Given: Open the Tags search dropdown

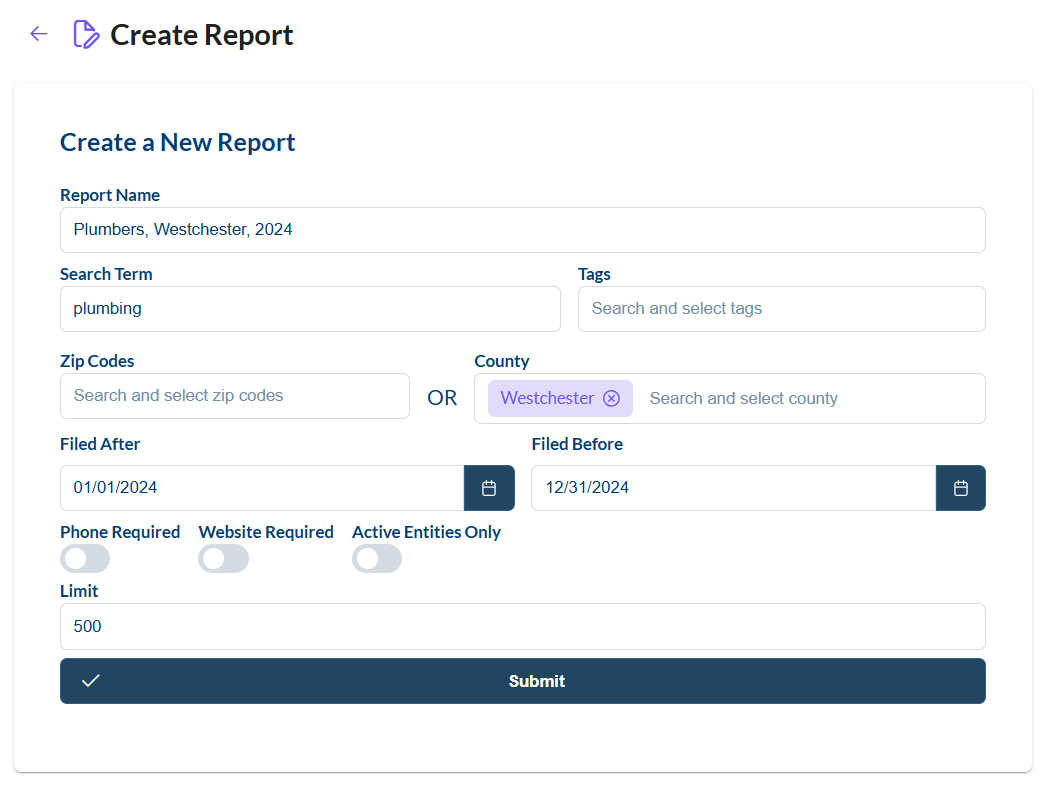Looking at the screenshot, I should pyautogui.click(x=781, y=309).
